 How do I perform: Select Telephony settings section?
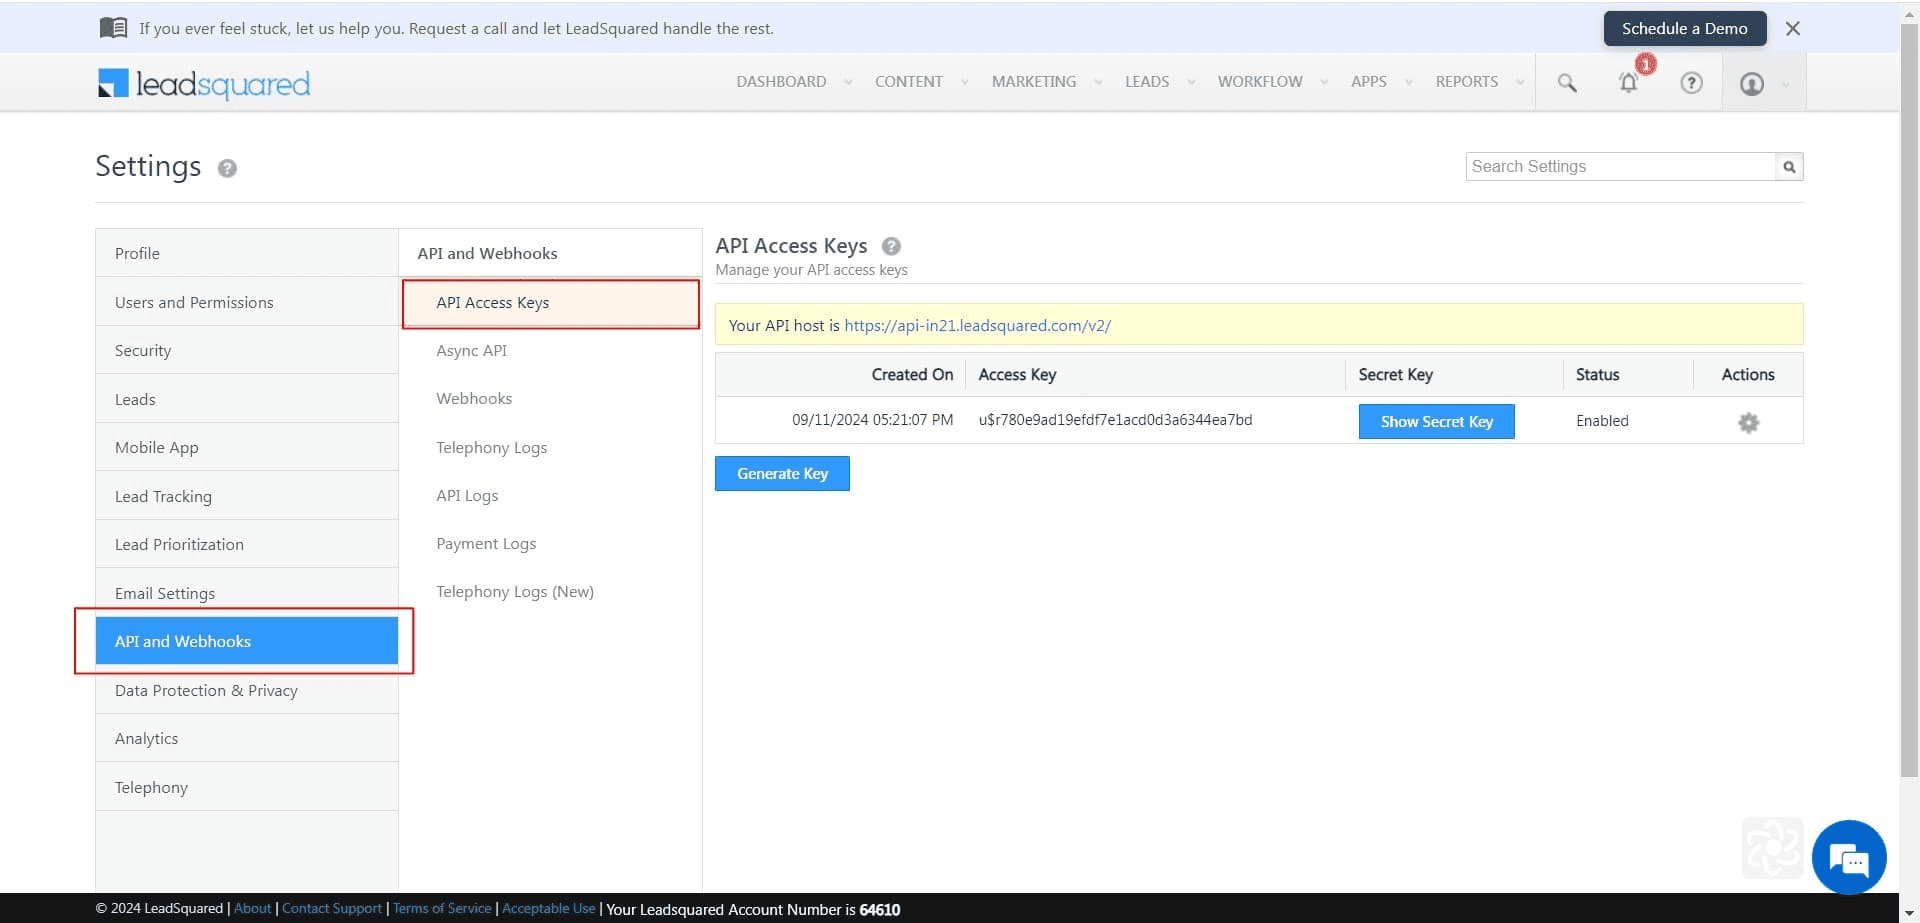pyautogui.click(x=246, y=788)
